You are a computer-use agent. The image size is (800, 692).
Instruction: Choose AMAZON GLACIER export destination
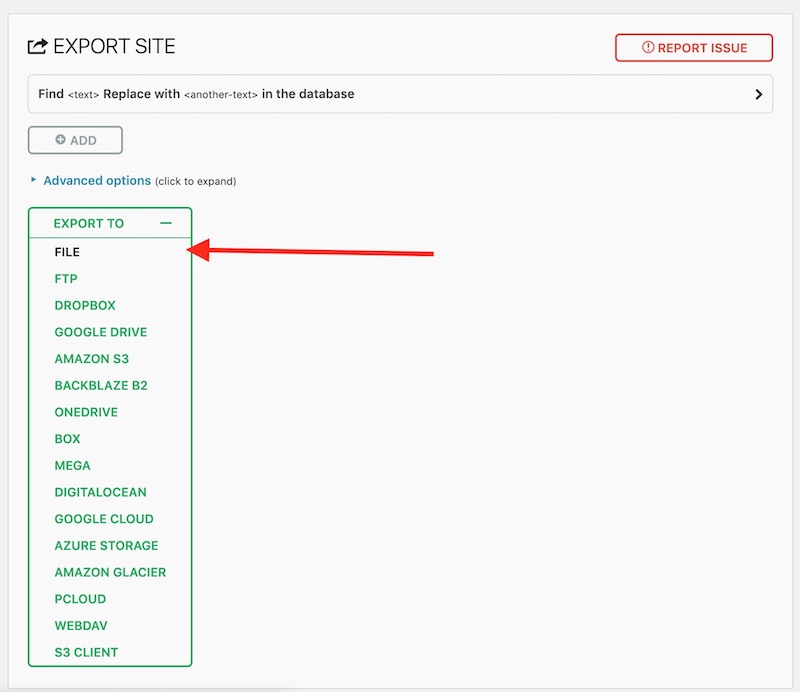click(110, 572)
